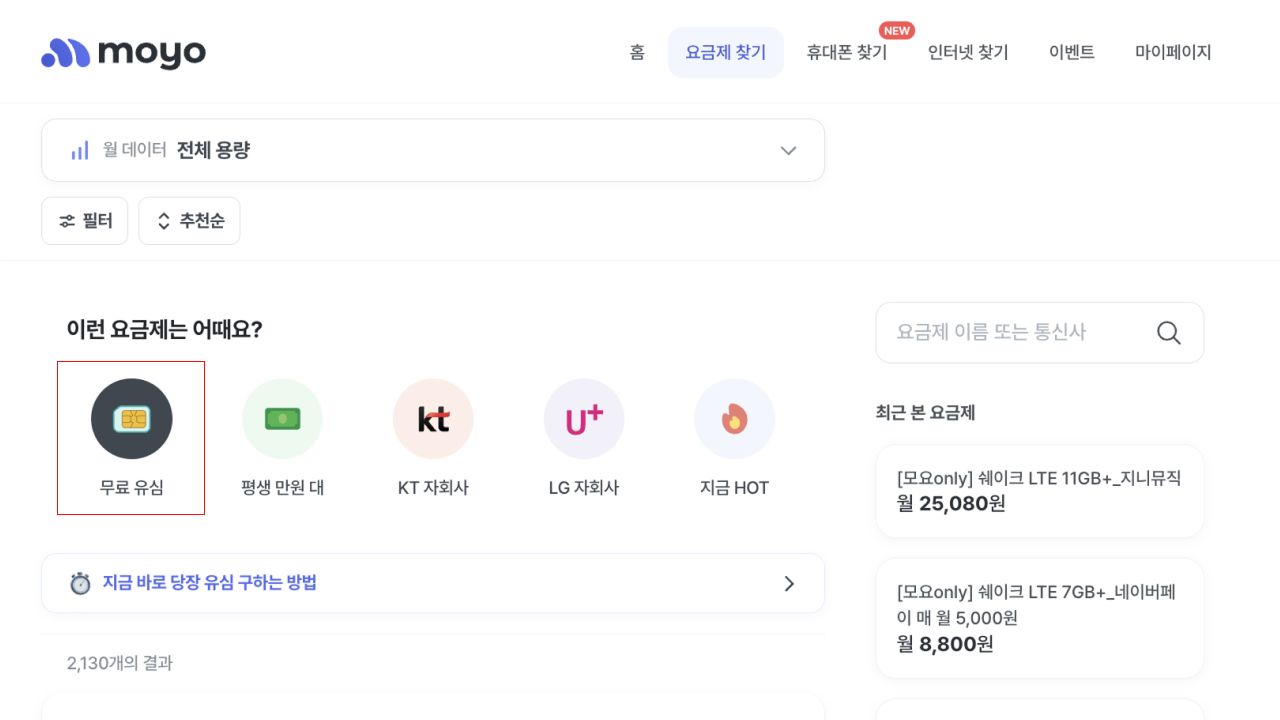The width and height of the screenshot is (1280, 720).
Task: Open the 쉐이크 LTE 11GB+ recent plan card
Action: [1039, 490]
